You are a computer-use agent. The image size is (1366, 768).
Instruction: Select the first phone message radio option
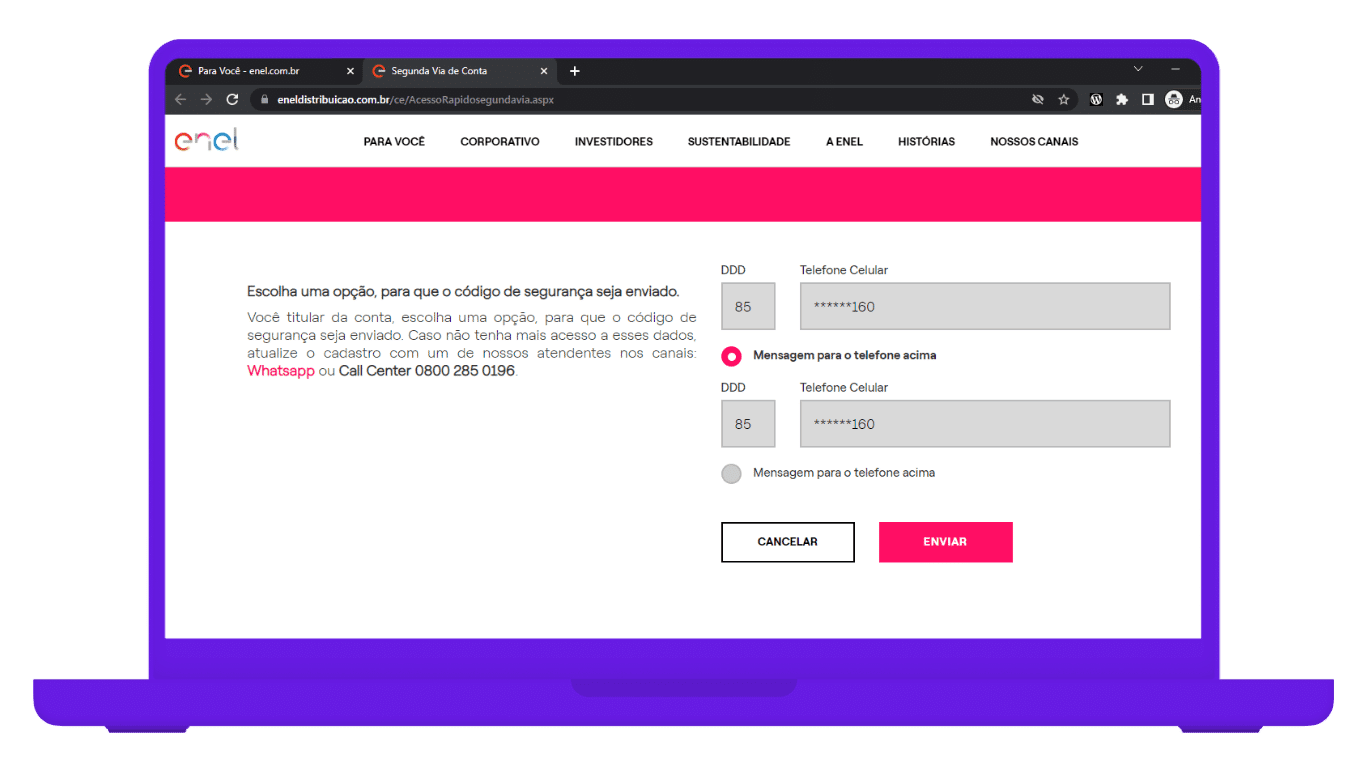point(731,356)
